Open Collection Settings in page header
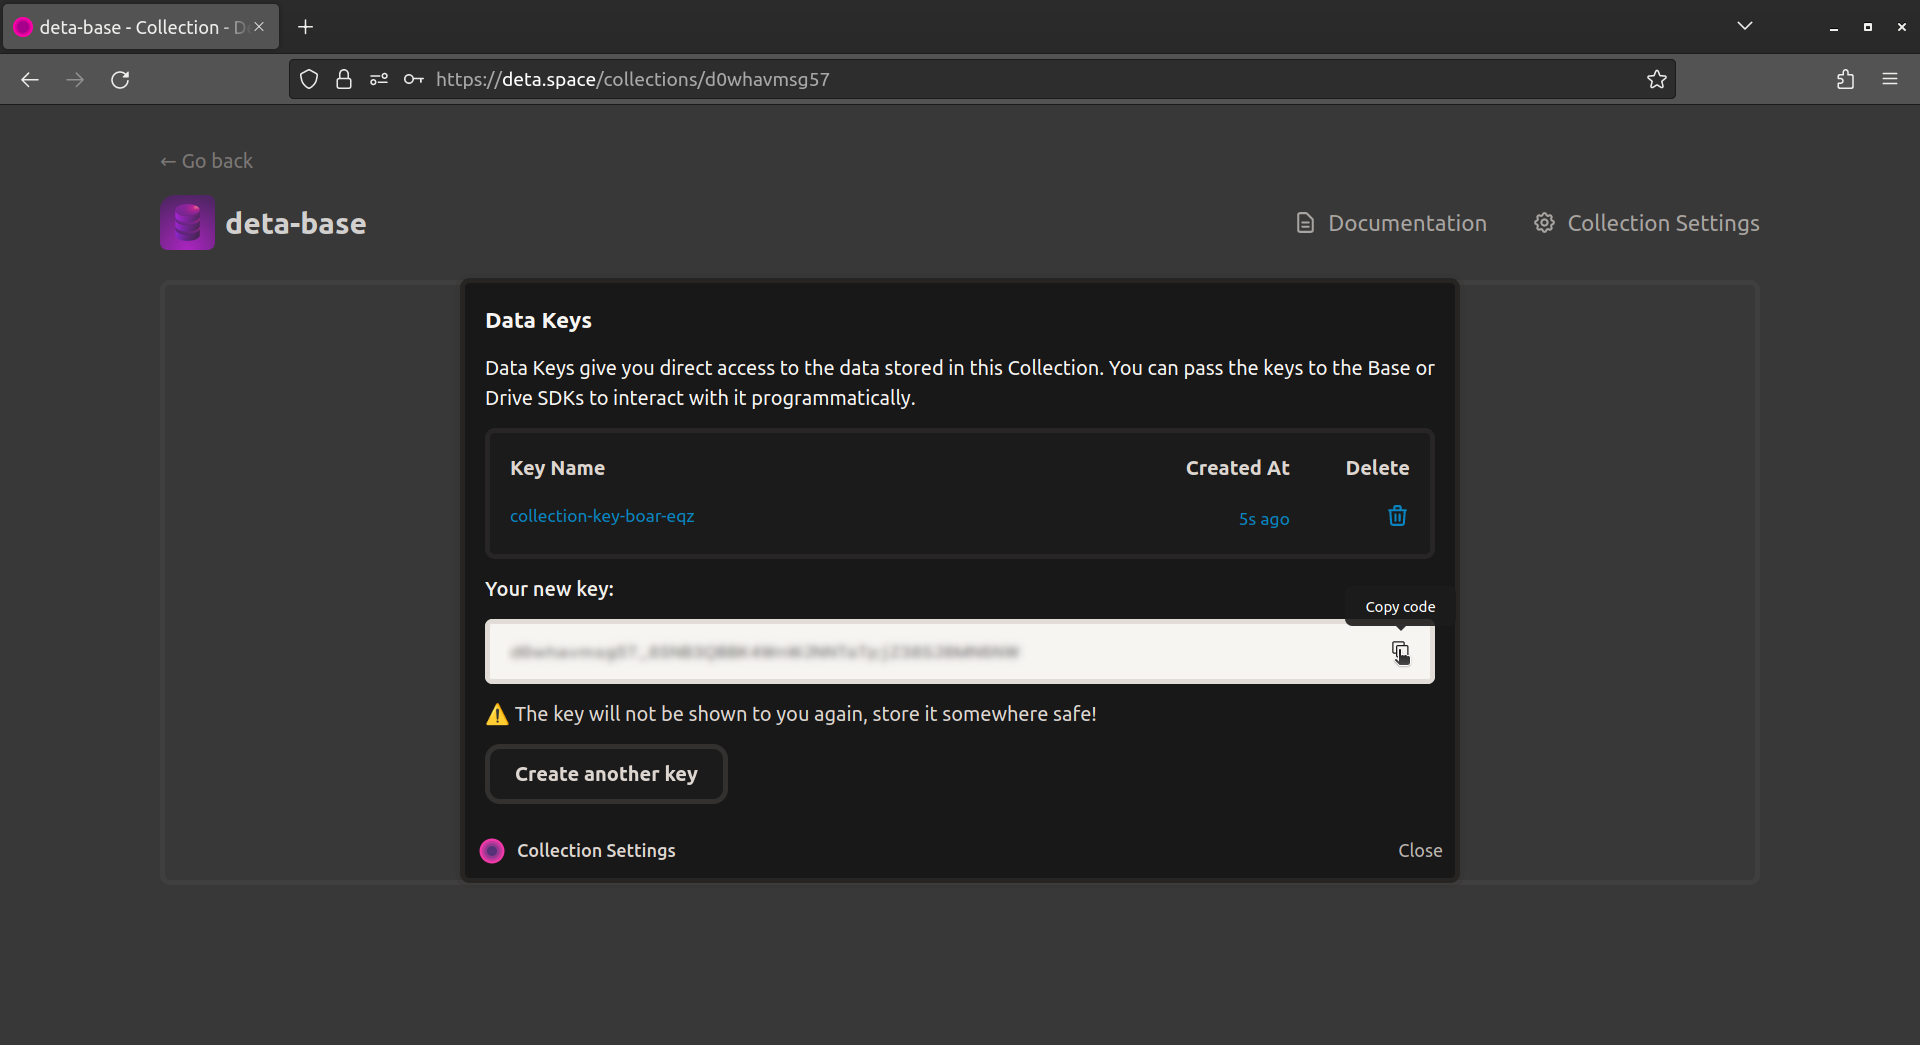Image resolution: width=1920 pixels, height=1045 pixels. tap(1647, 223)
